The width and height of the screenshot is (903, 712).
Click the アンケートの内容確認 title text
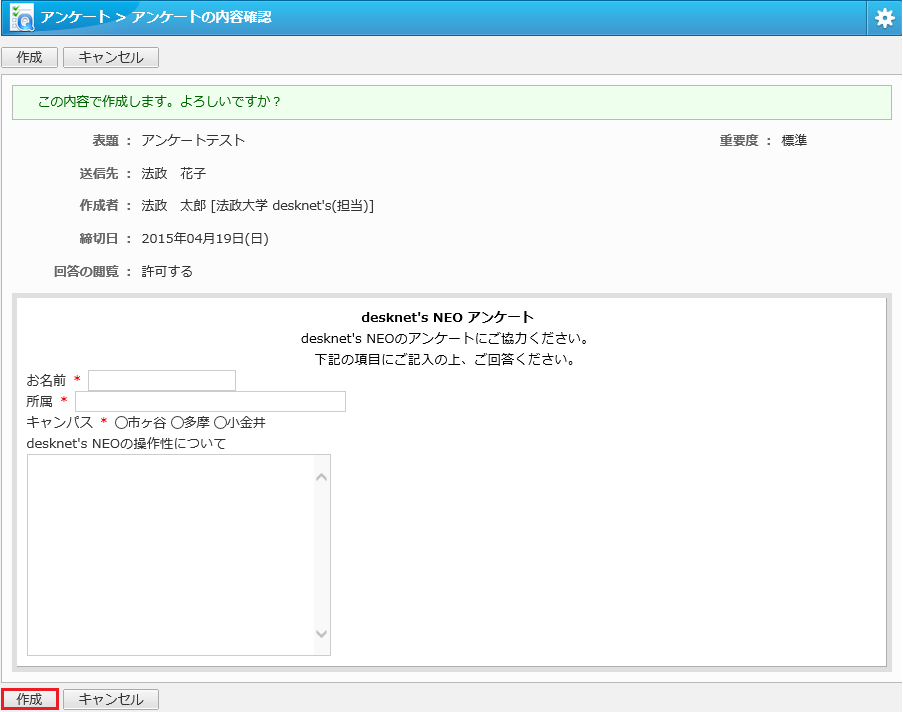coord(201,17)
